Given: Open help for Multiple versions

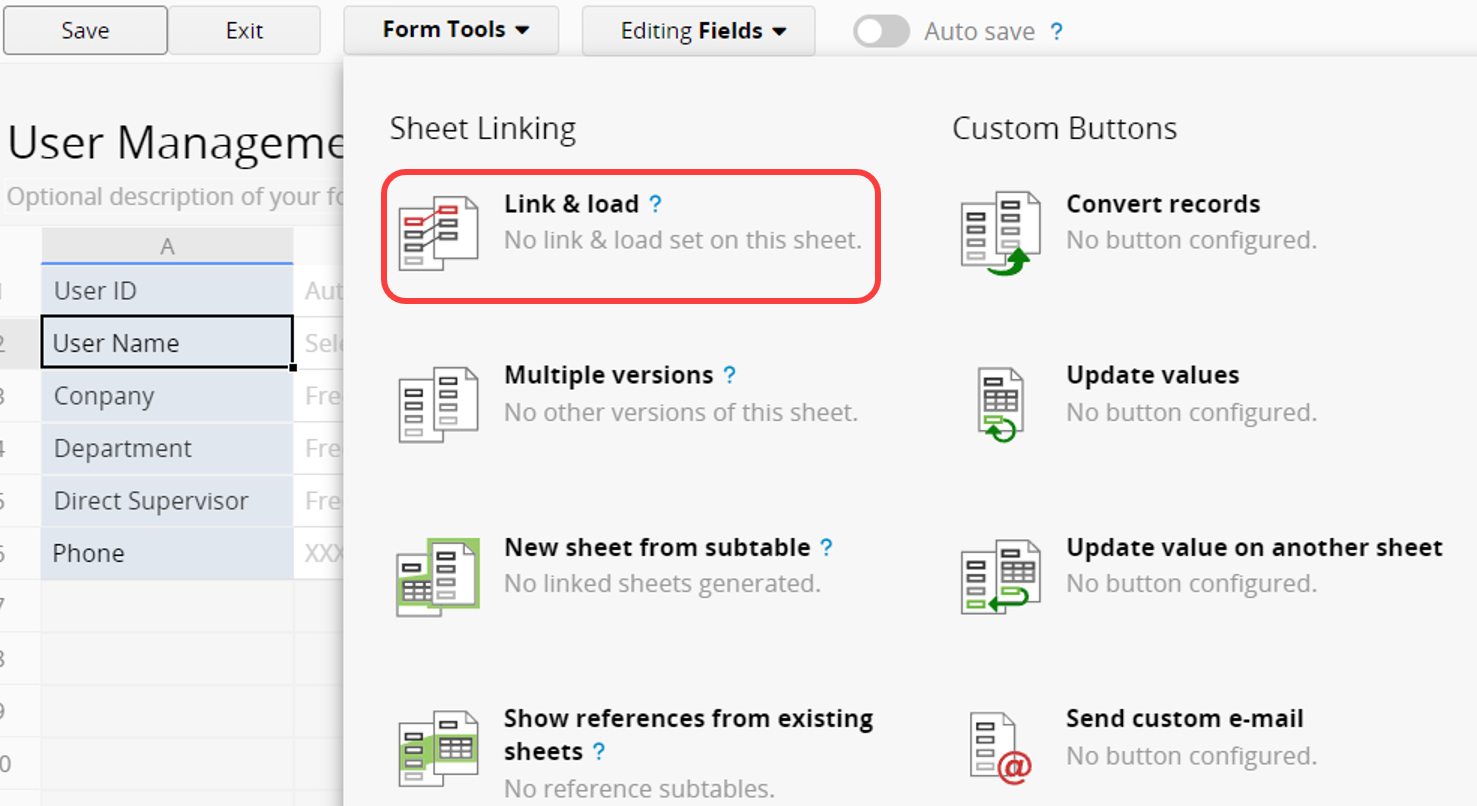Looking at the screenshot, I should [x=729, y=375].
